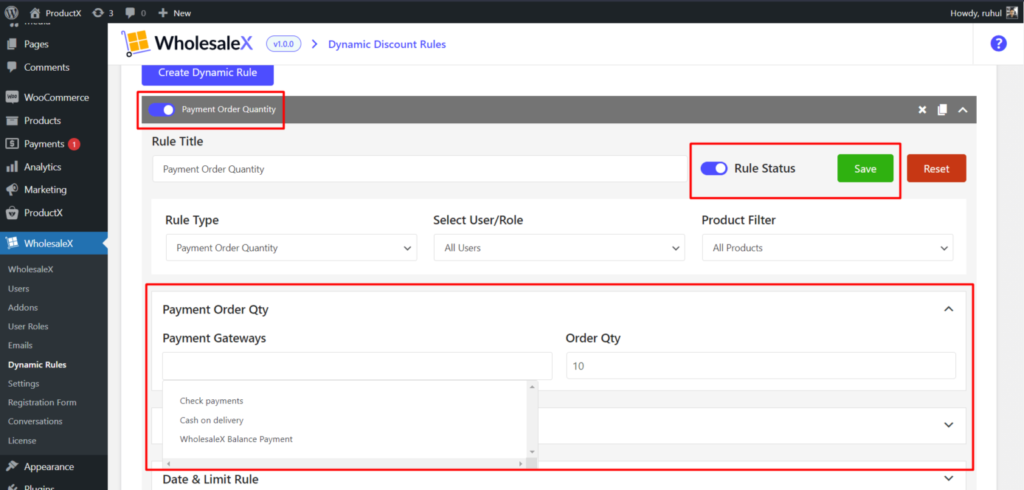This screenshot has height=490, width=1024.
Task: Delete the rule with the X icon
Action: pos(922,110)
